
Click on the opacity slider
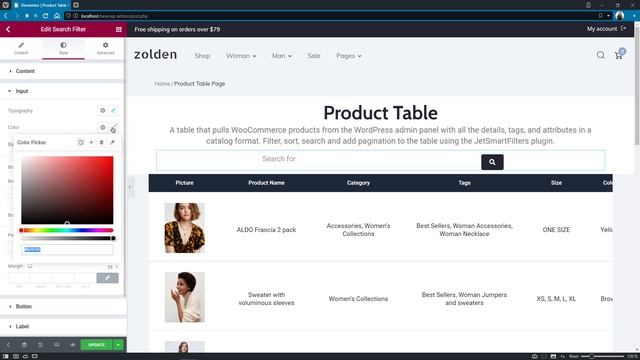click(67, 238)
